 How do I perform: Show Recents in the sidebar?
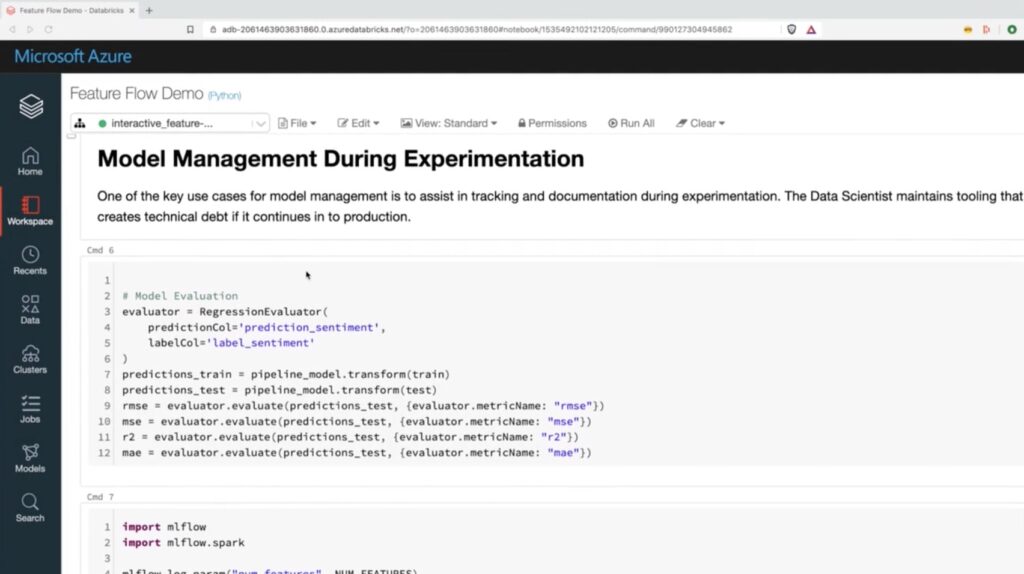tap(30, 260)
